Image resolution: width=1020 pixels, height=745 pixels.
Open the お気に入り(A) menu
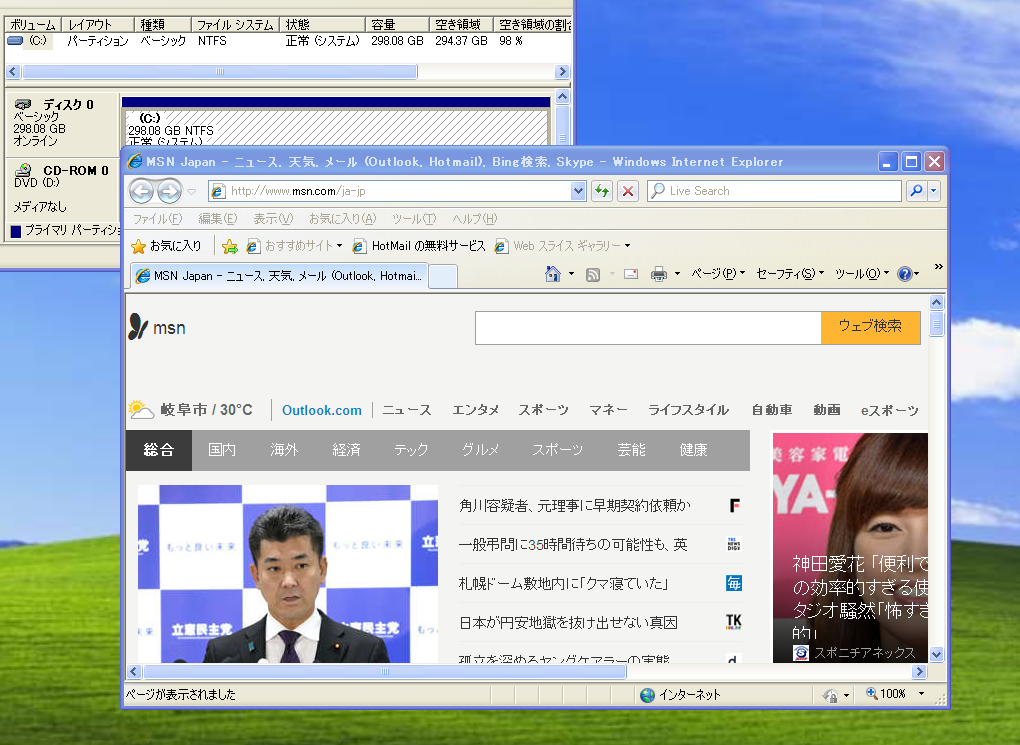pyautogui.click(x=342, y=219)
